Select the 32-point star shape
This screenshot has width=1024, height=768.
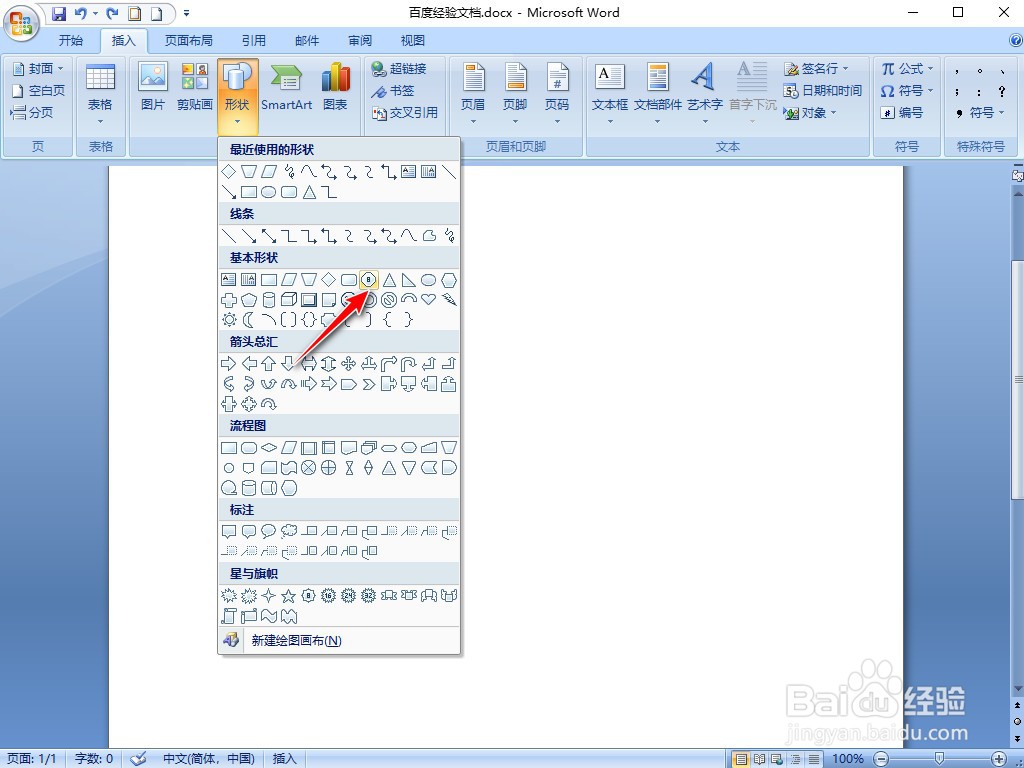tap(369, 596)
